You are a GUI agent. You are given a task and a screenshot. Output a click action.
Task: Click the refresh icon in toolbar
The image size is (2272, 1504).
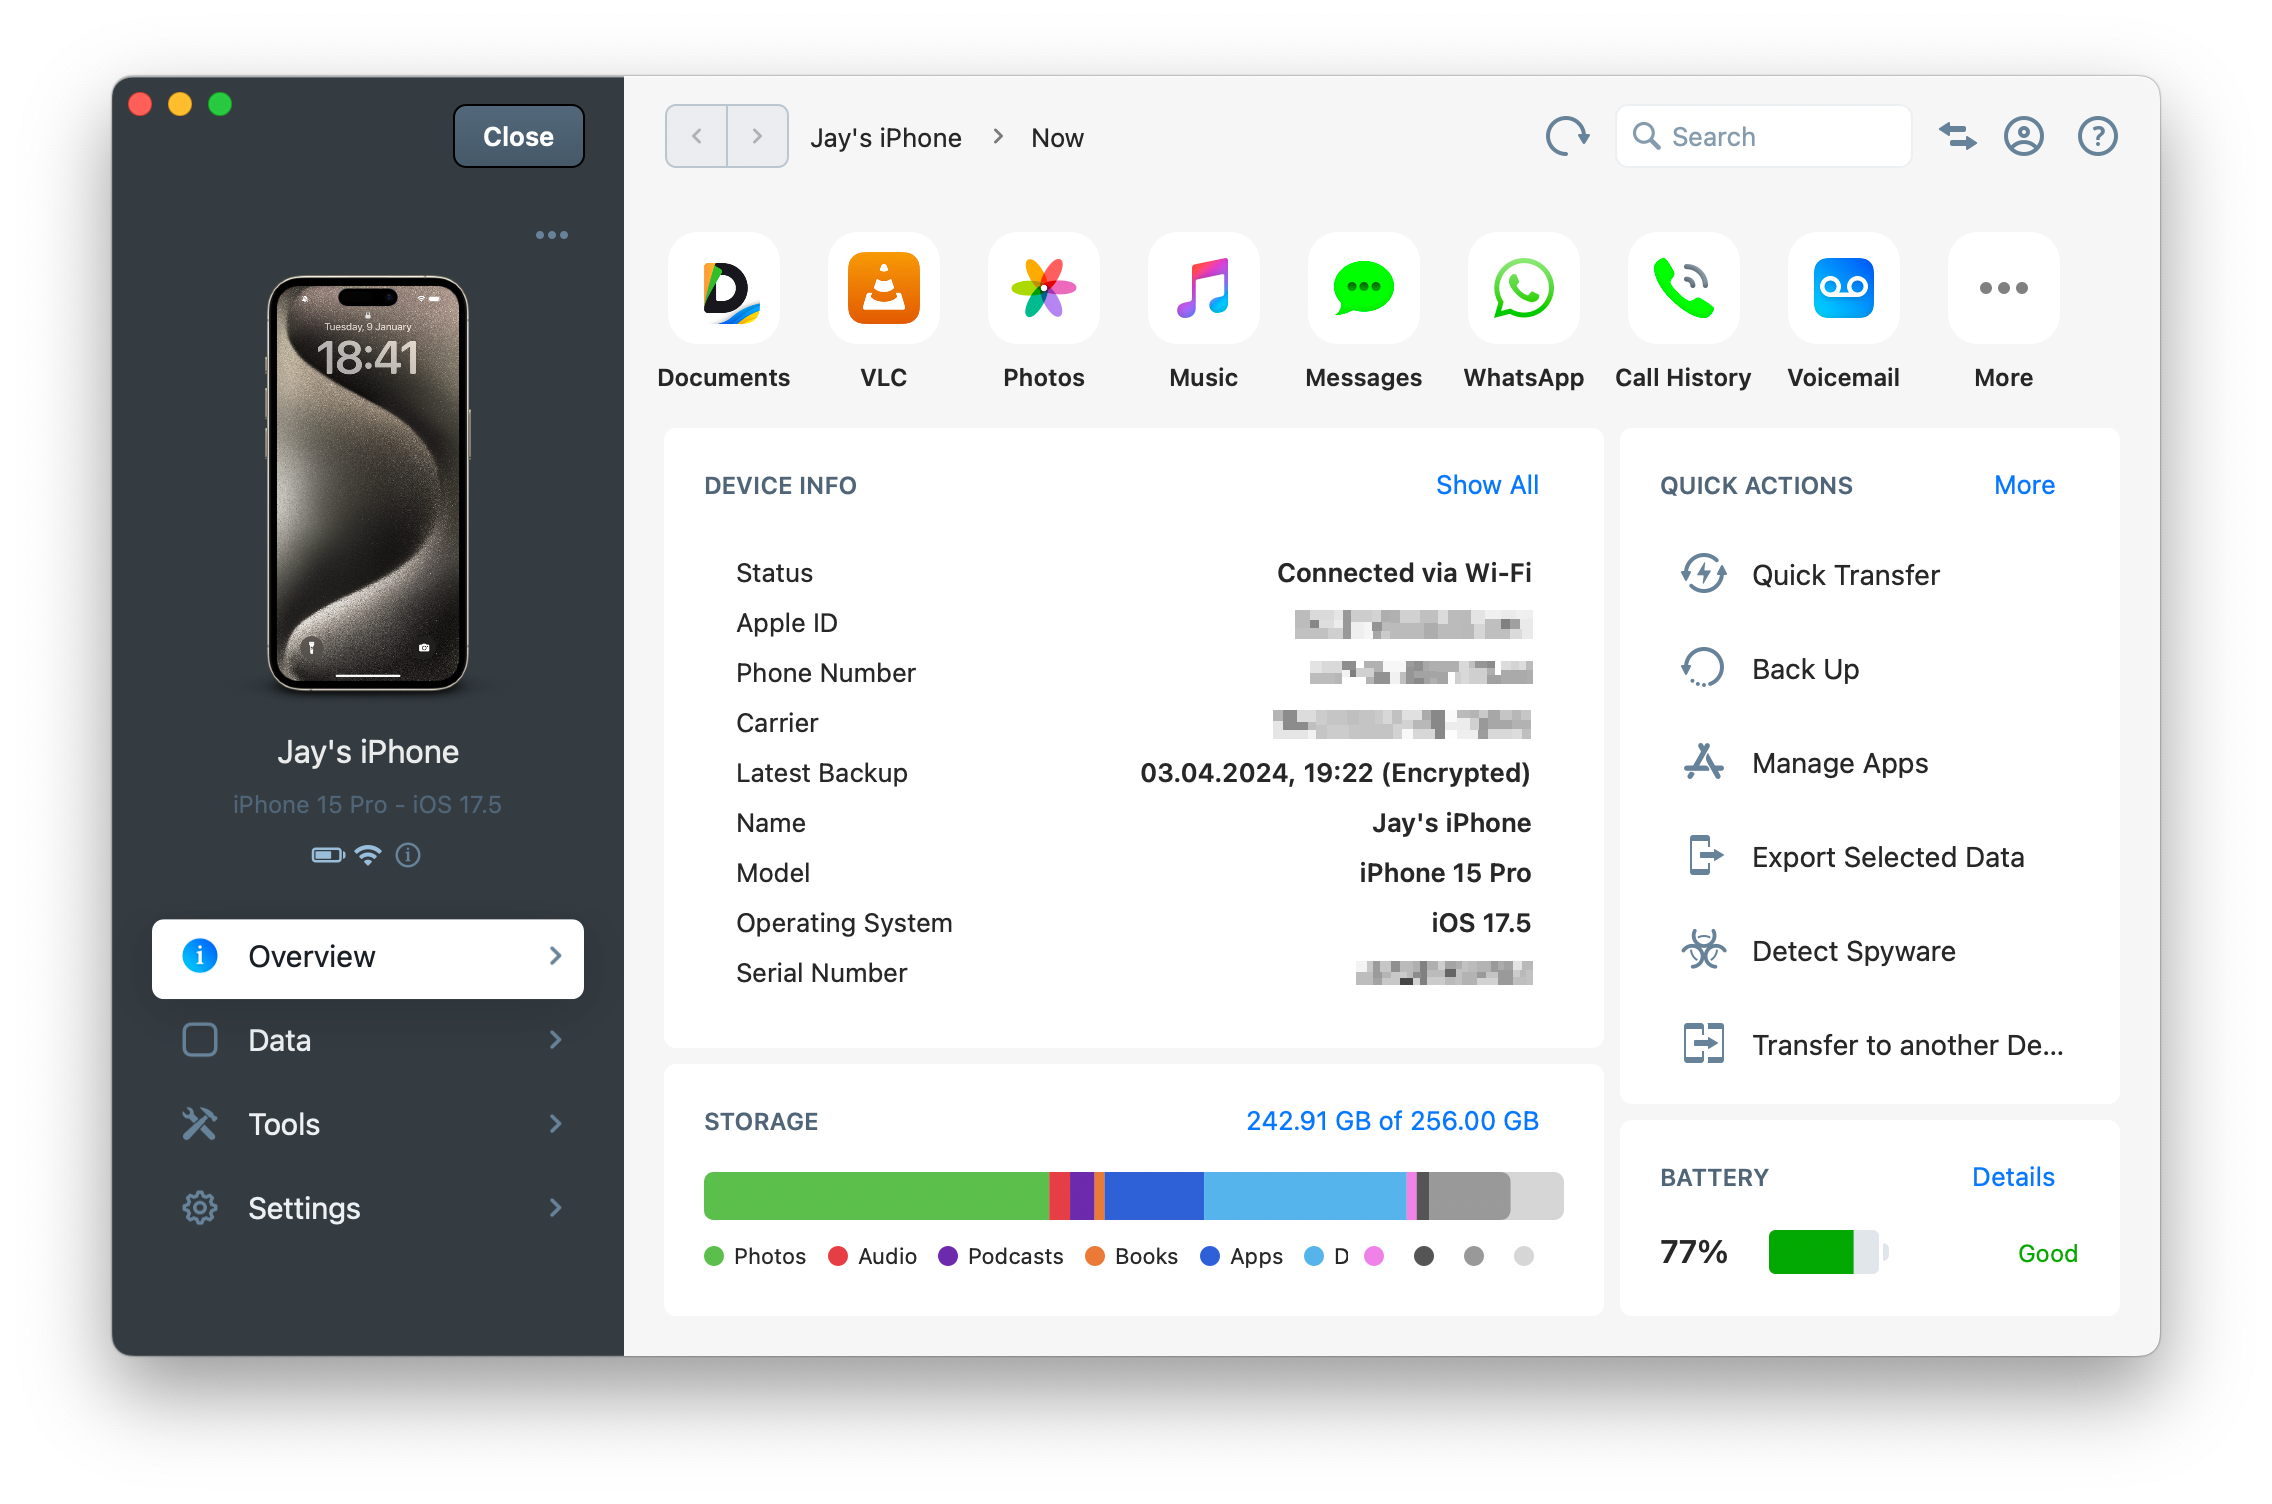point(1567,136)
